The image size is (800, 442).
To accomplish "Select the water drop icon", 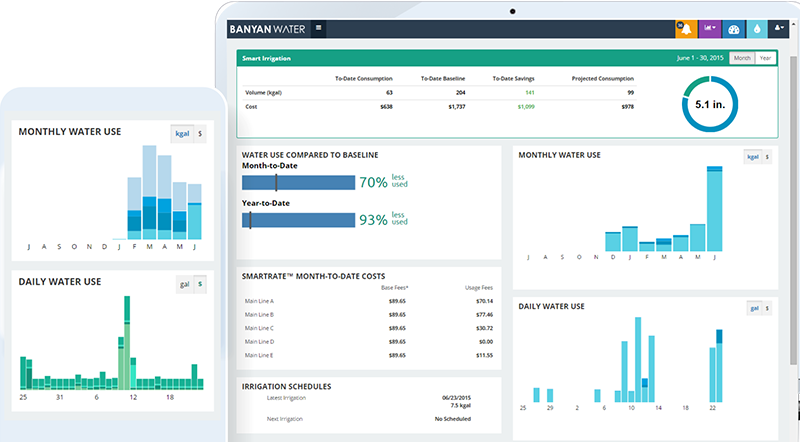I will (757, 29).
